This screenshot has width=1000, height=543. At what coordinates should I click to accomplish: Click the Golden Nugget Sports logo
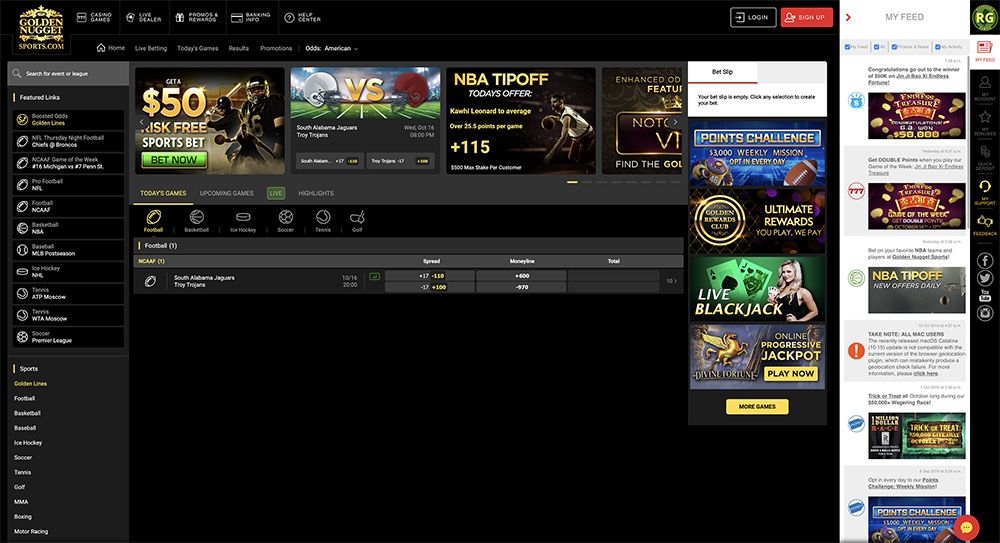[x=41, y=28]
